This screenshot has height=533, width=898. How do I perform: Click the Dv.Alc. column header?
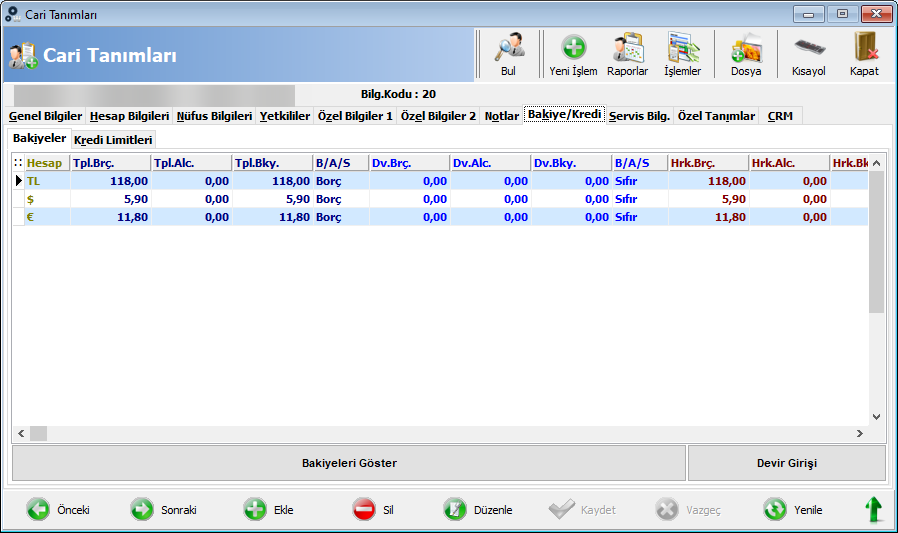(490, 163)
